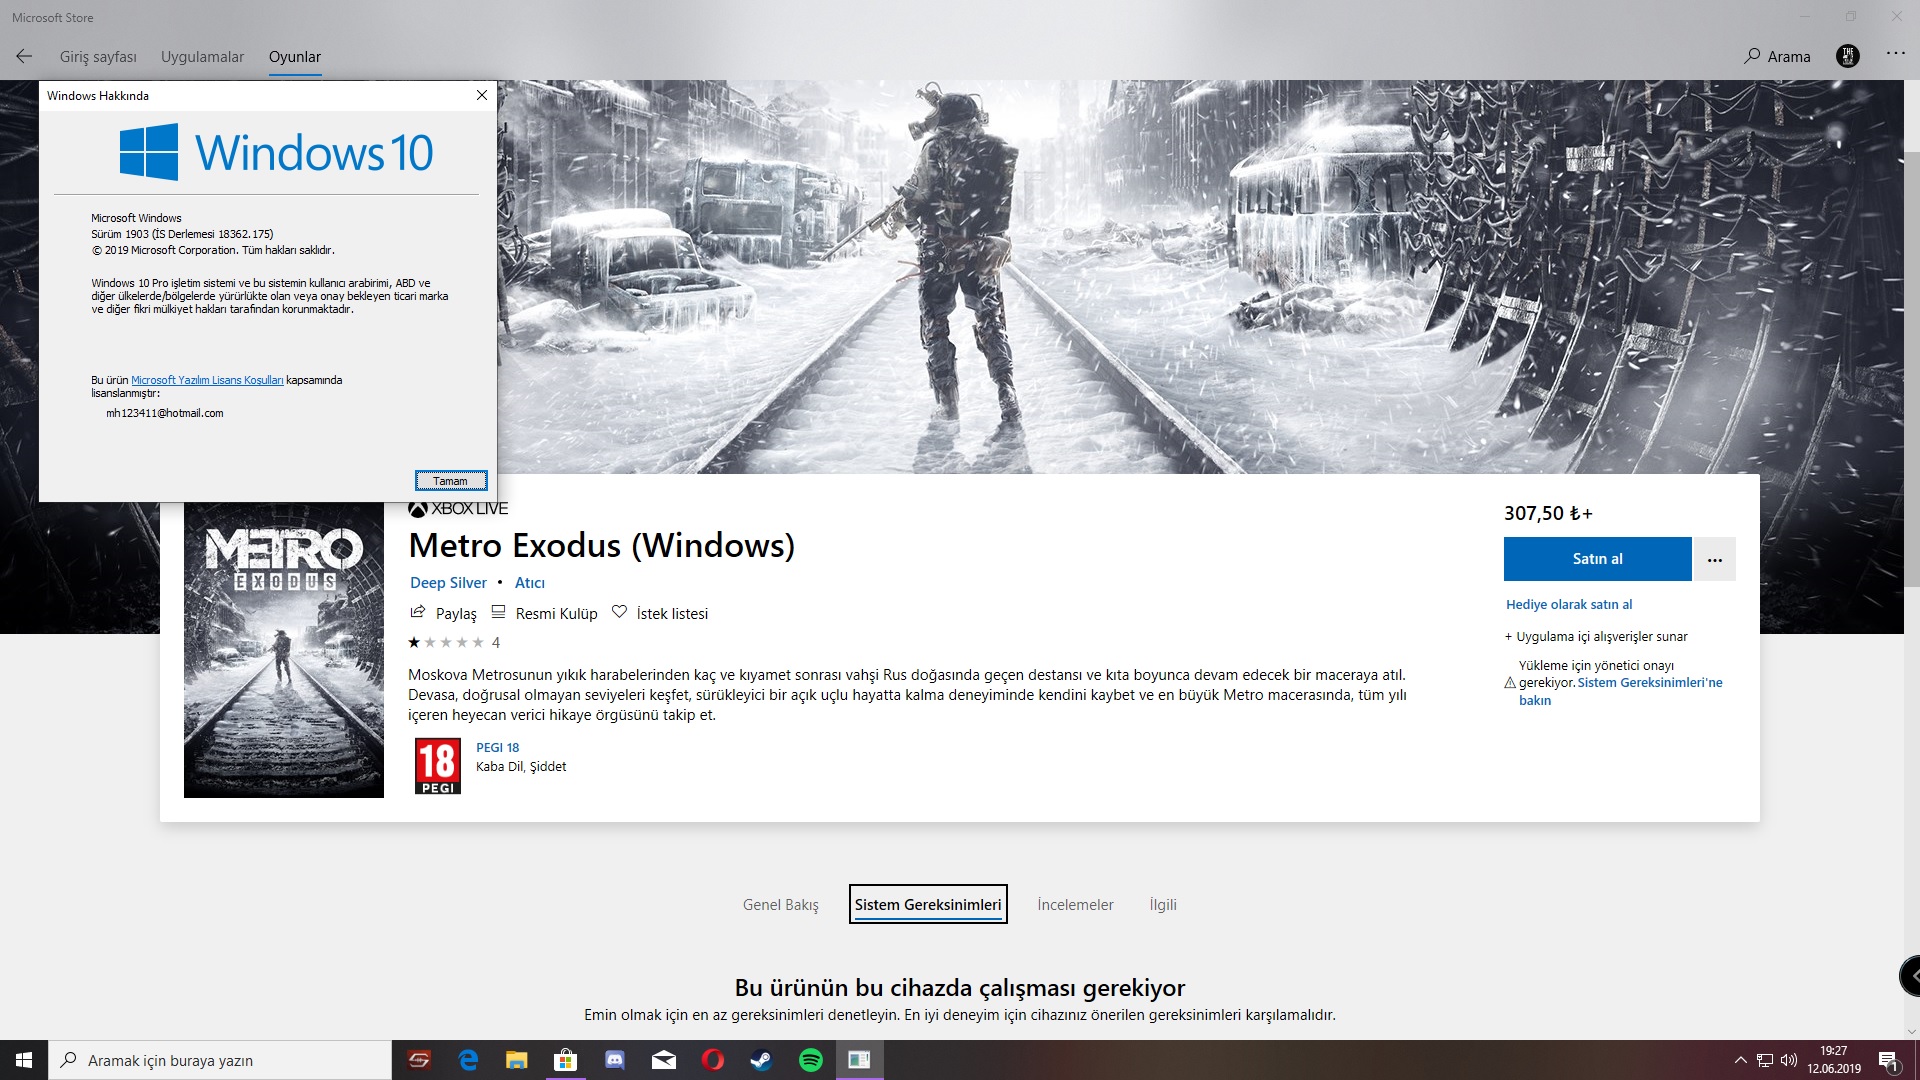Open the Giriş sayfası tab
The height and width of the screenshot is (1080, 1920).
click(x=98, y=57)
